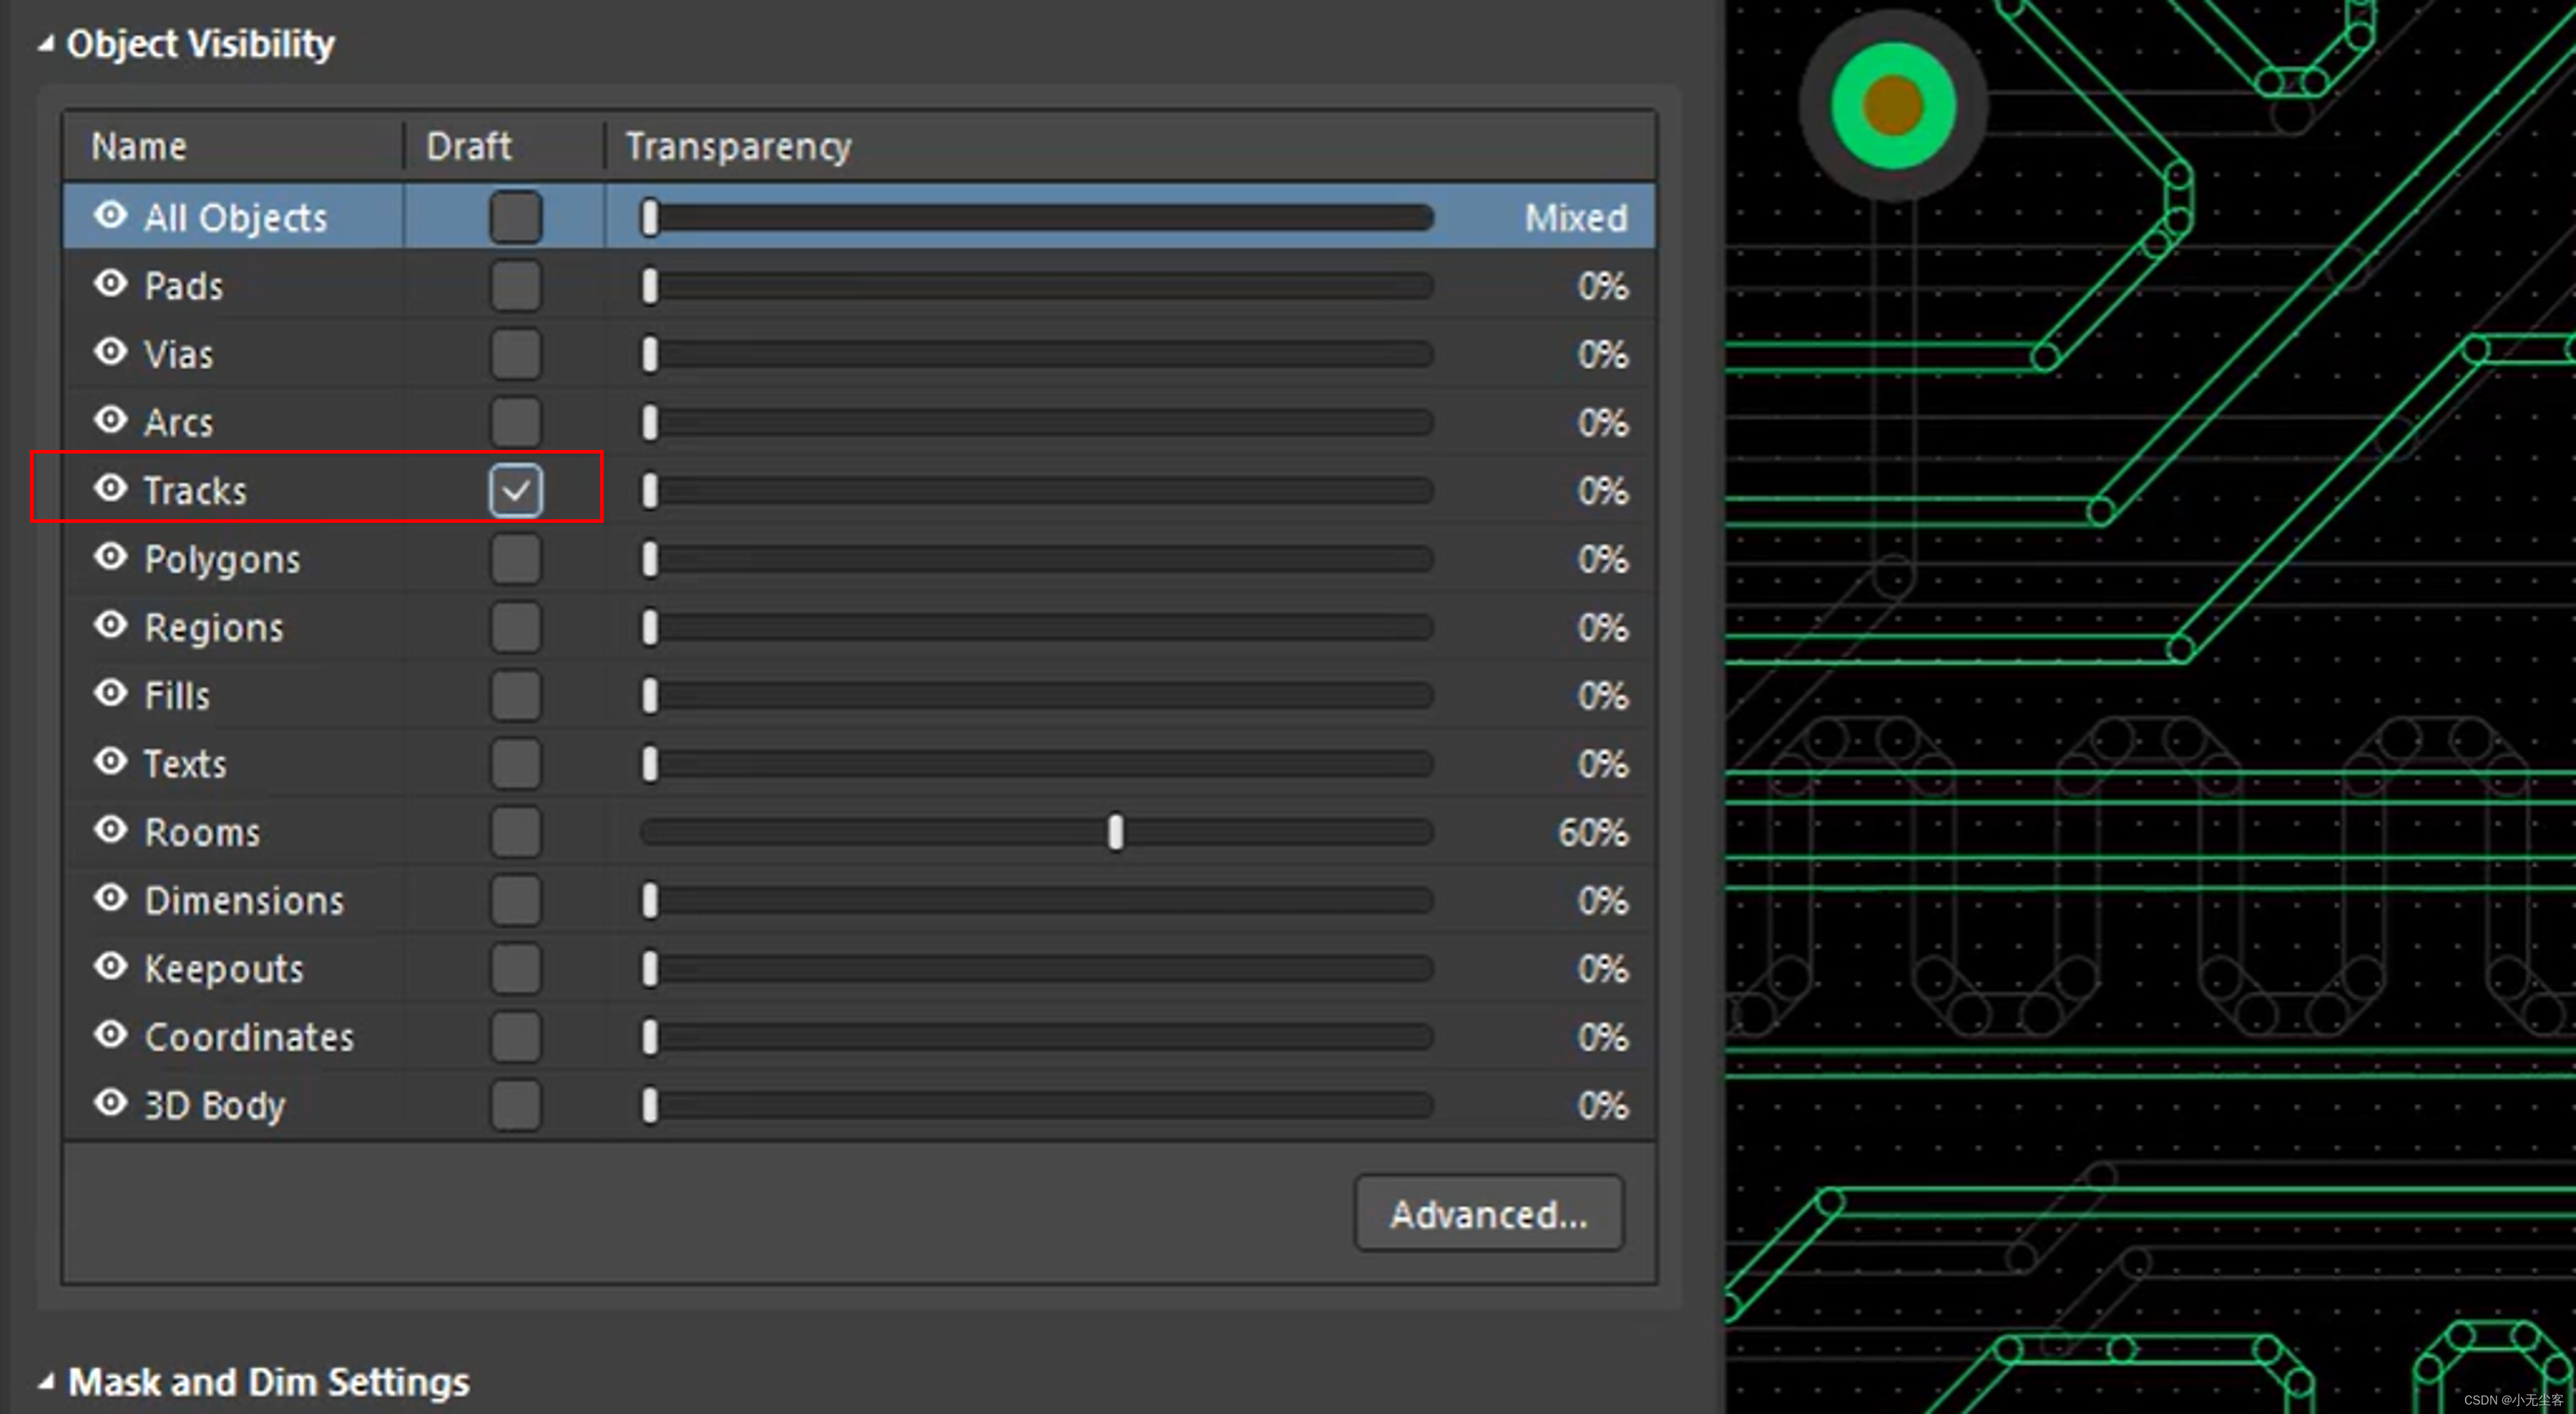Screen dimensions: 2576x1414
Task: Select the Keepouts row name
Action: pyautogui.click(x=224, y=969)
